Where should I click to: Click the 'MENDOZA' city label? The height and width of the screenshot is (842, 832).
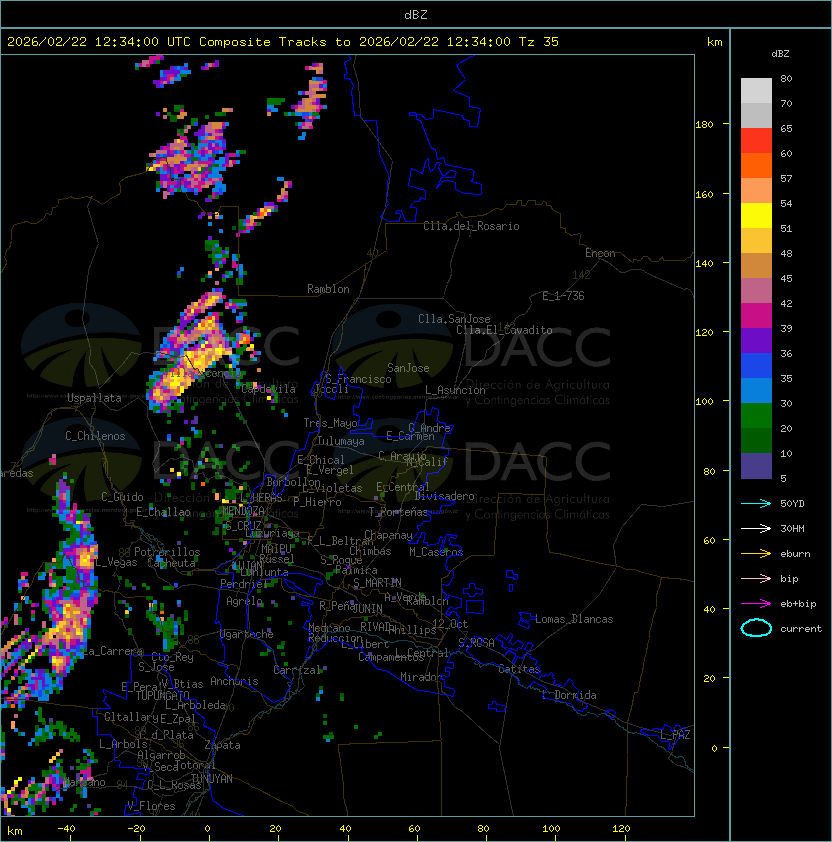[243, 510]
